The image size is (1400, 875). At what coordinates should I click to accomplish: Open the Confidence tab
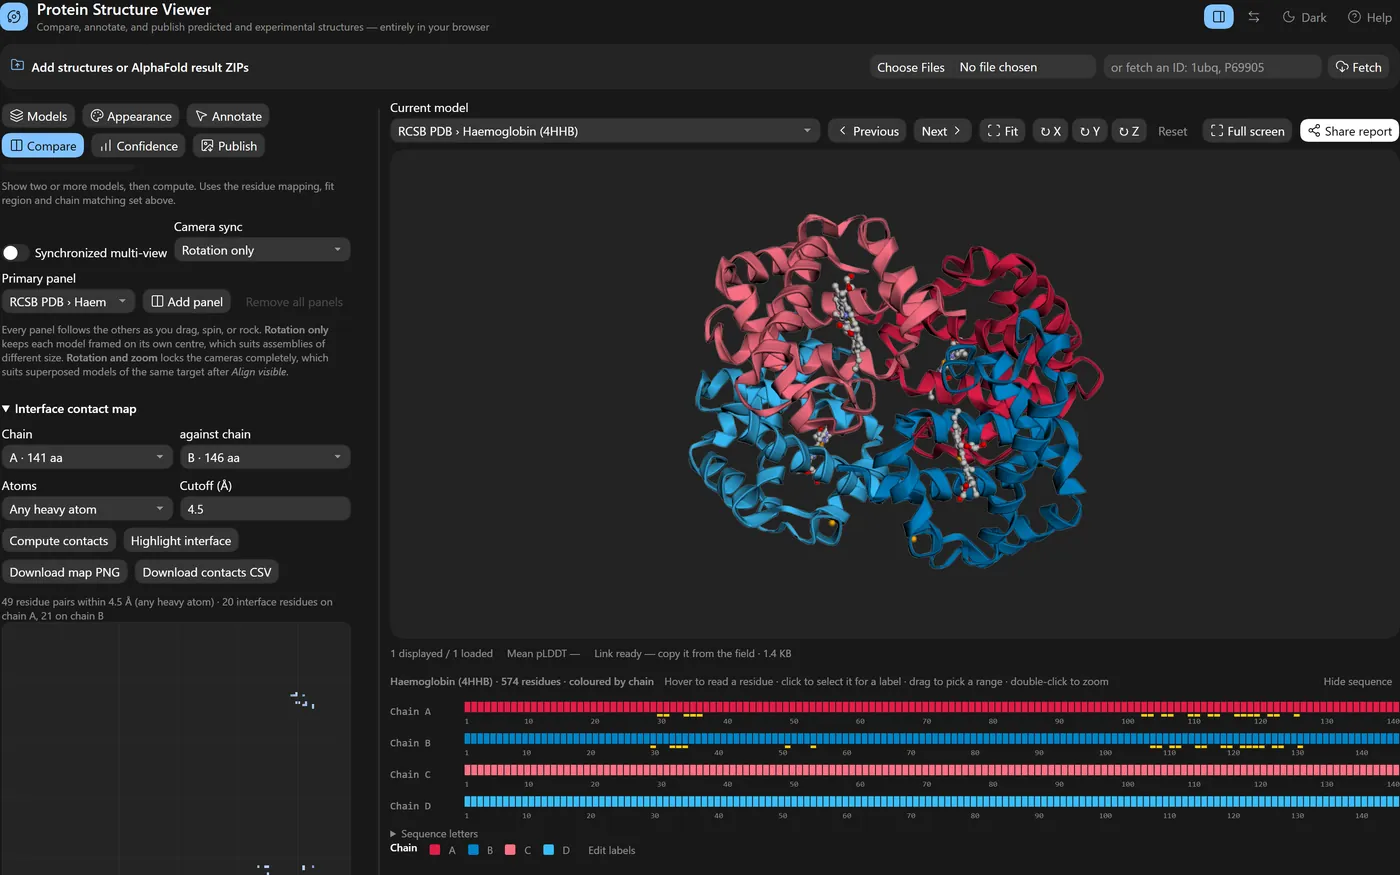point(139,146)
